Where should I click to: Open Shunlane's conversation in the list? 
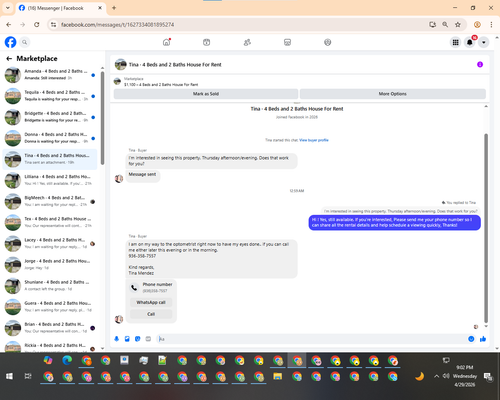coord(50,285)
